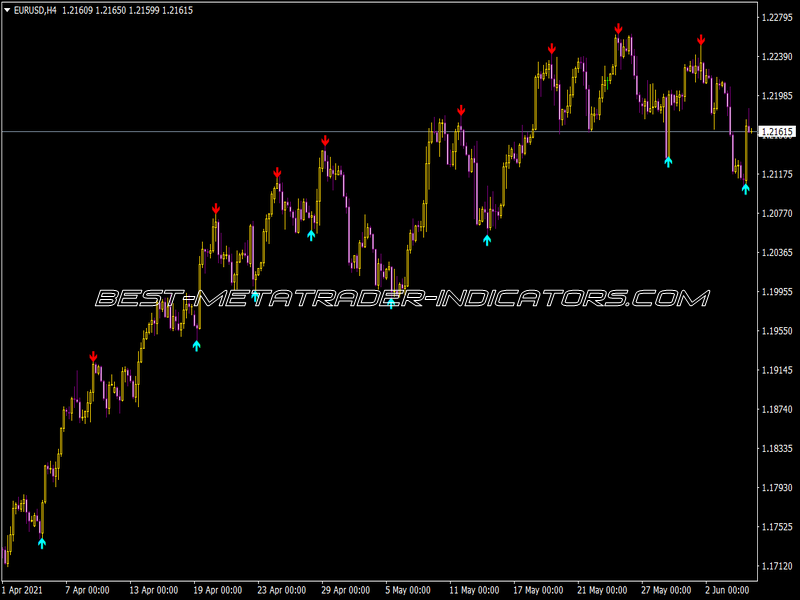Viewport: 800px width, 600px height.
Task: Click the 5 May 00:00 time label
Action: [408, 590]
